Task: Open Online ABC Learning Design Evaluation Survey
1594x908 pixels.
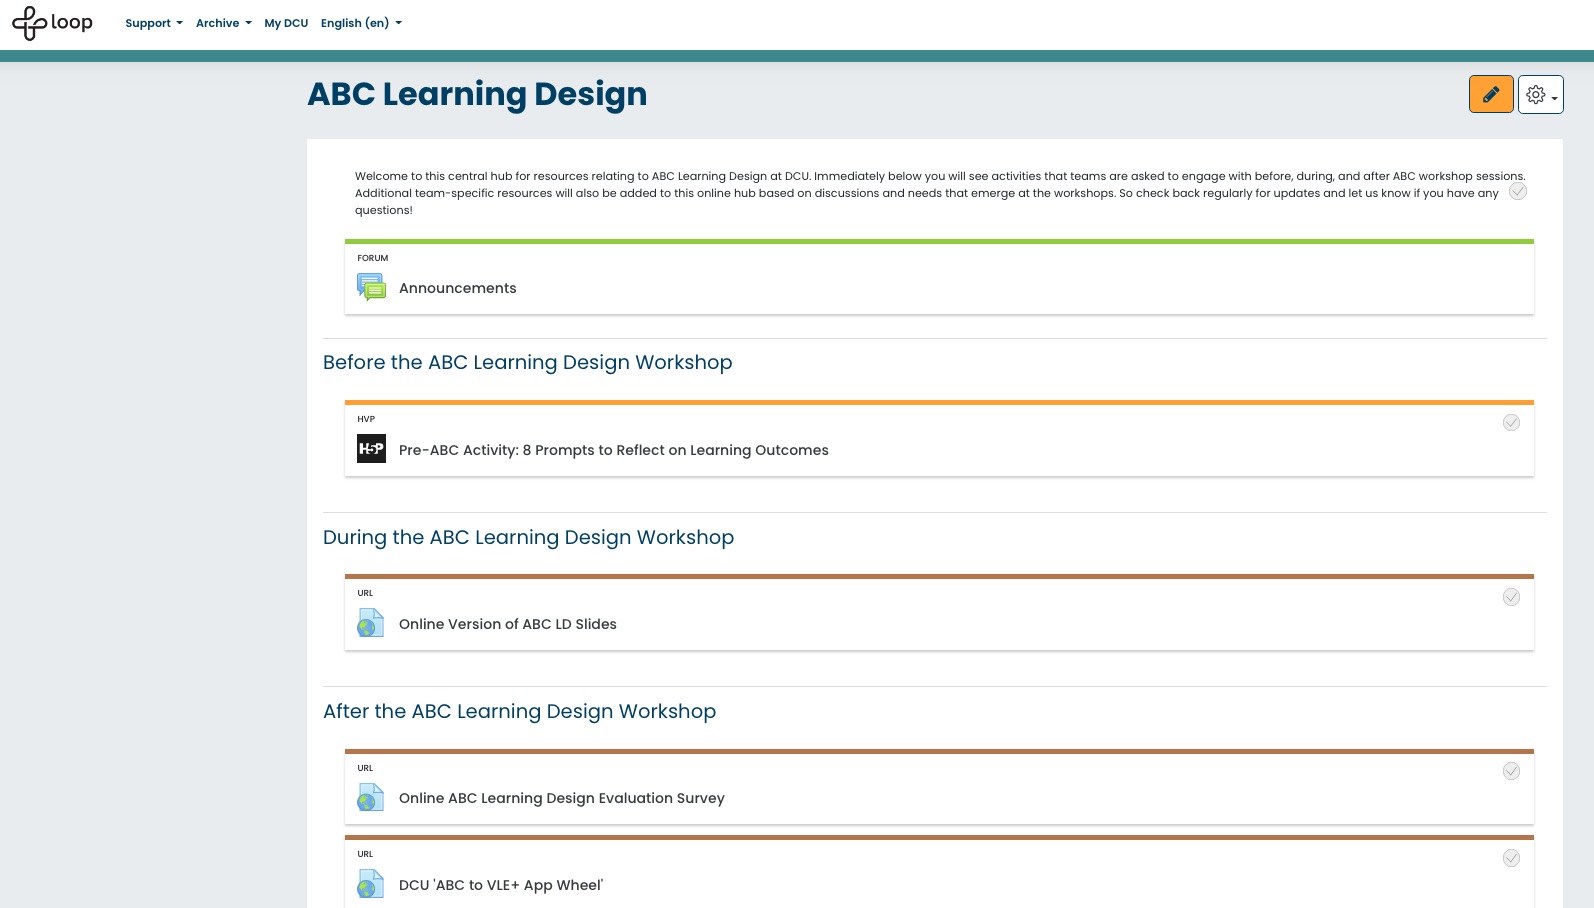Action: [x=561, y=798]
